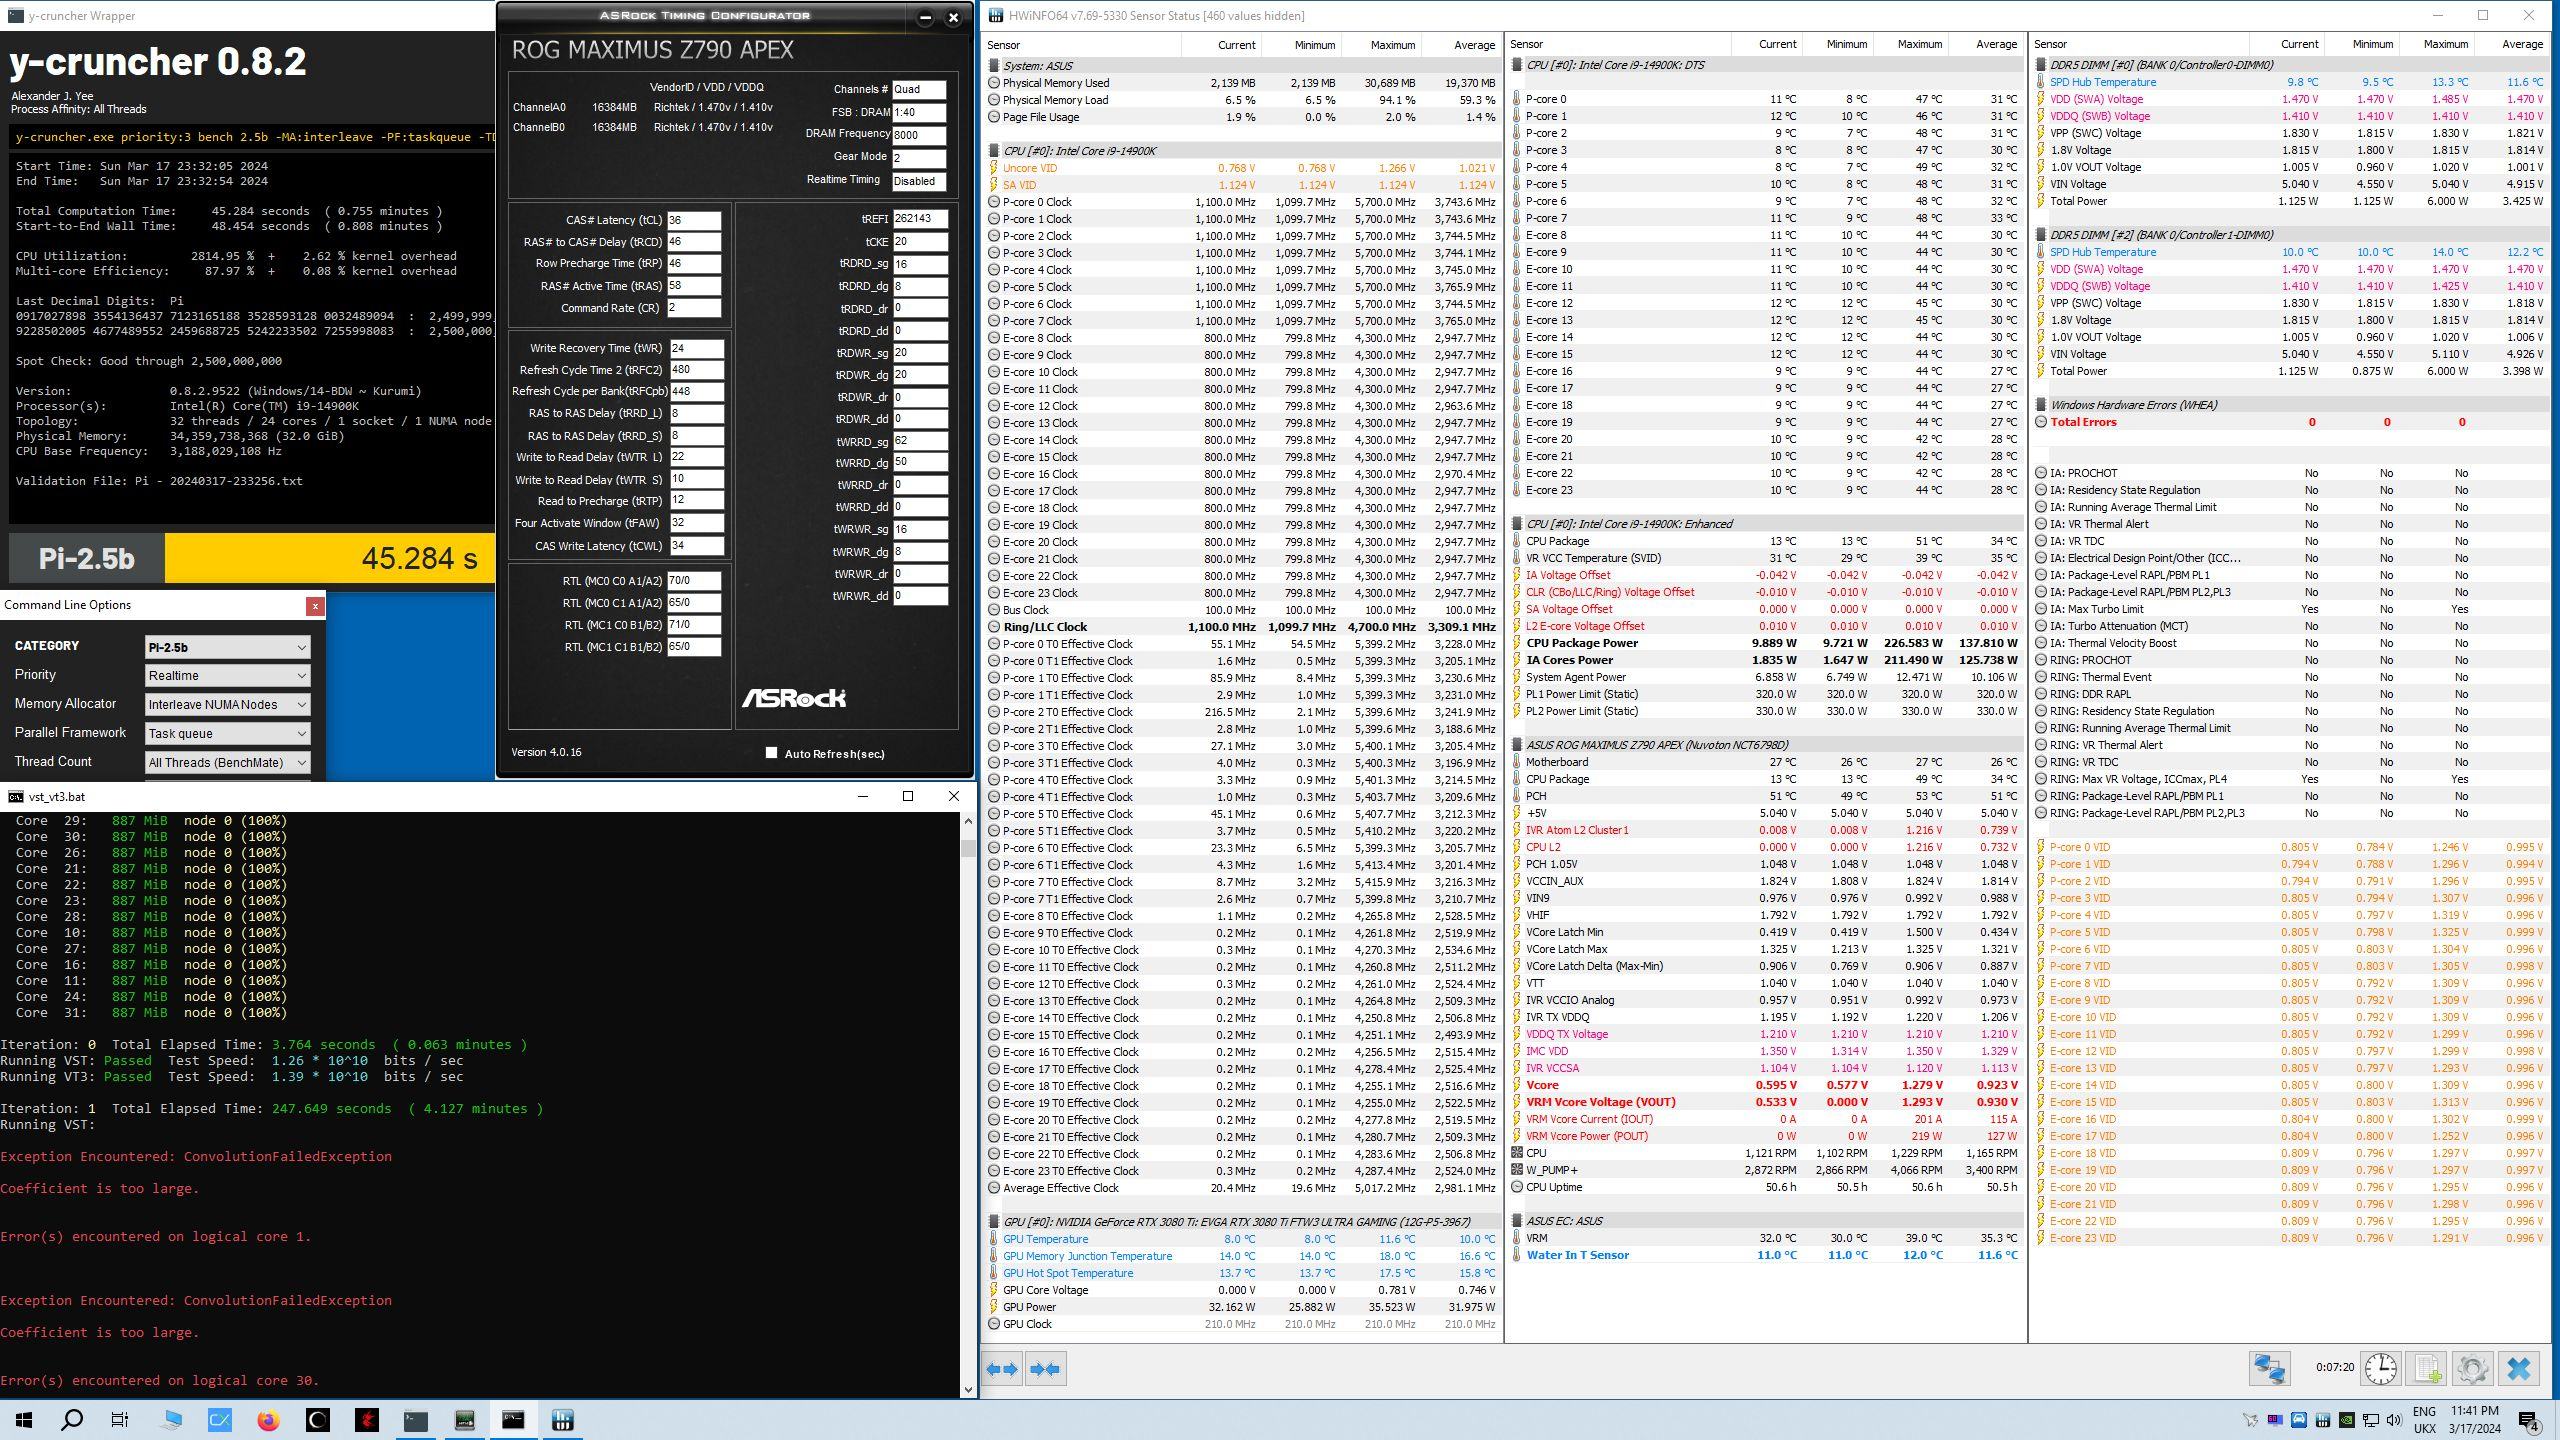Click the Average column header in left panel
The height and width of the screenshot is (1440, 2560).
pos(1473,45)
